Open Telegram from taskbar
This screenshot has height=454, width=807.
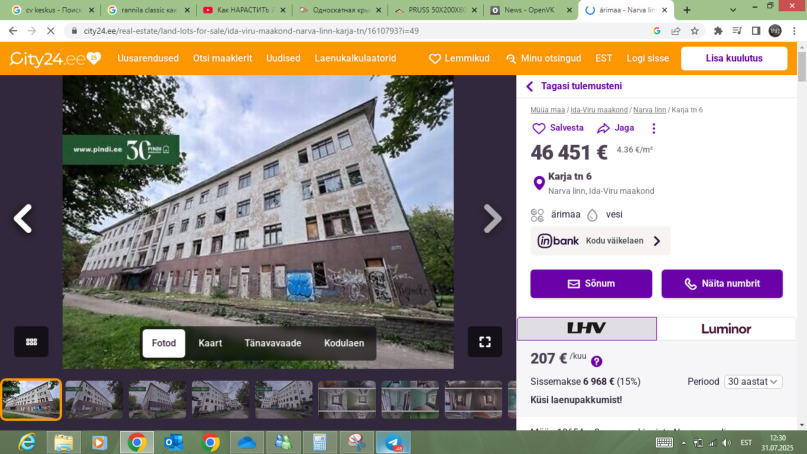(393, 442)
